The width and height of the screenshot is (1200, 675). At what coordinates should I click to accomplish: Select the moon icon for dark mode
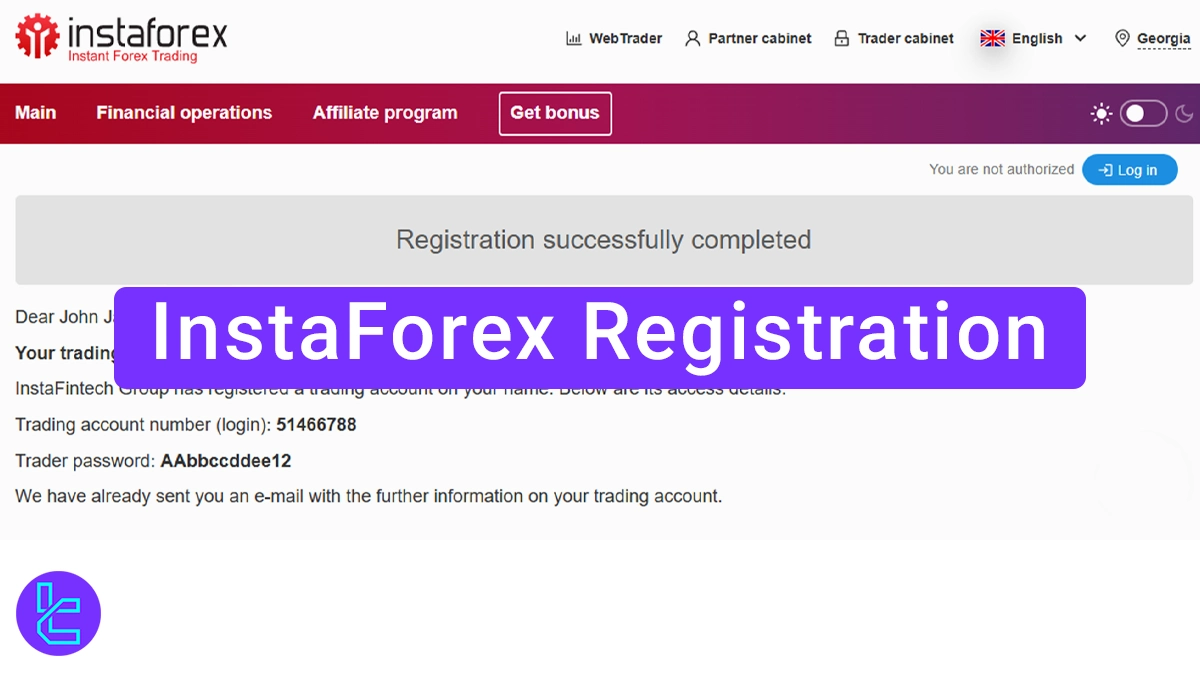pos(1185,113)
